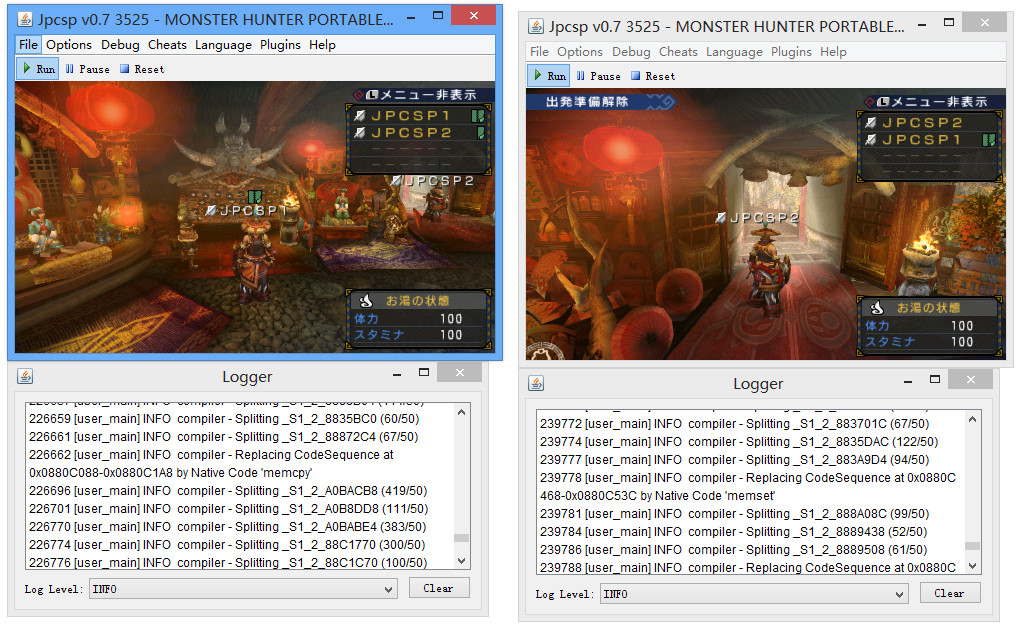
Task: Reset the emulator in the left window
Action: [x=142, y=69]
